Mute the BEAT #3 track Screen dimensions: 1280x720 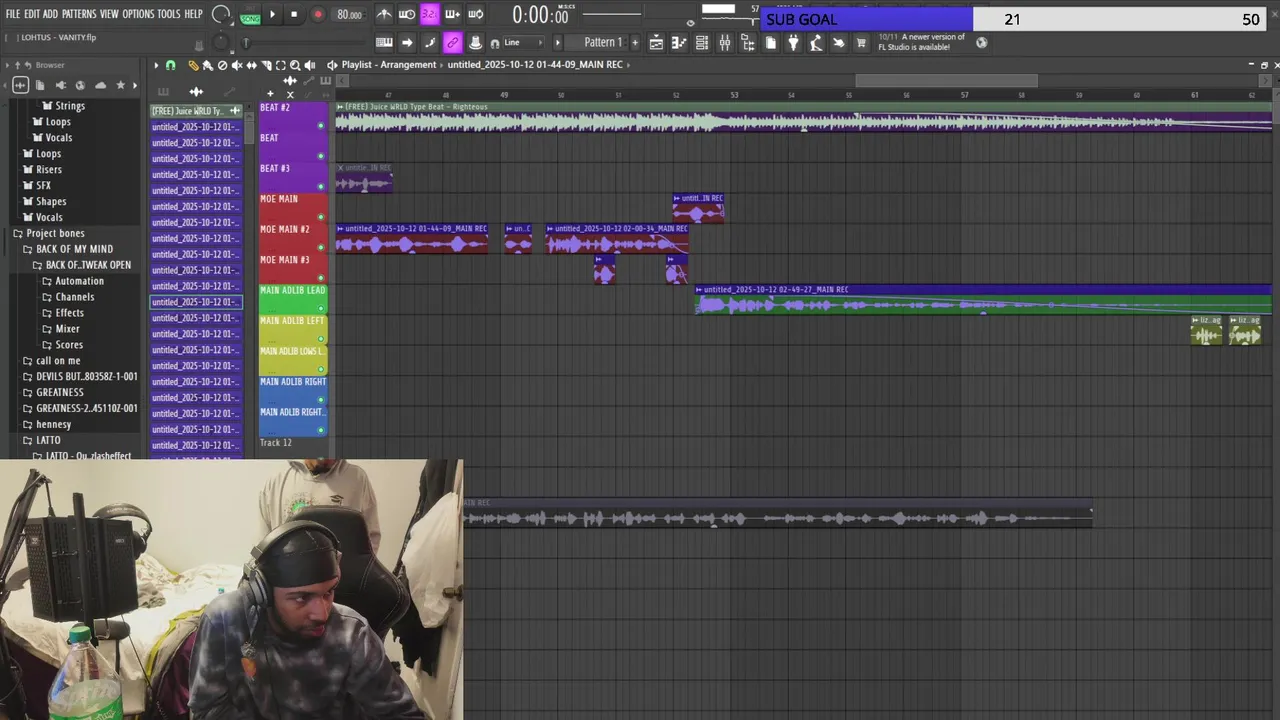321,187
